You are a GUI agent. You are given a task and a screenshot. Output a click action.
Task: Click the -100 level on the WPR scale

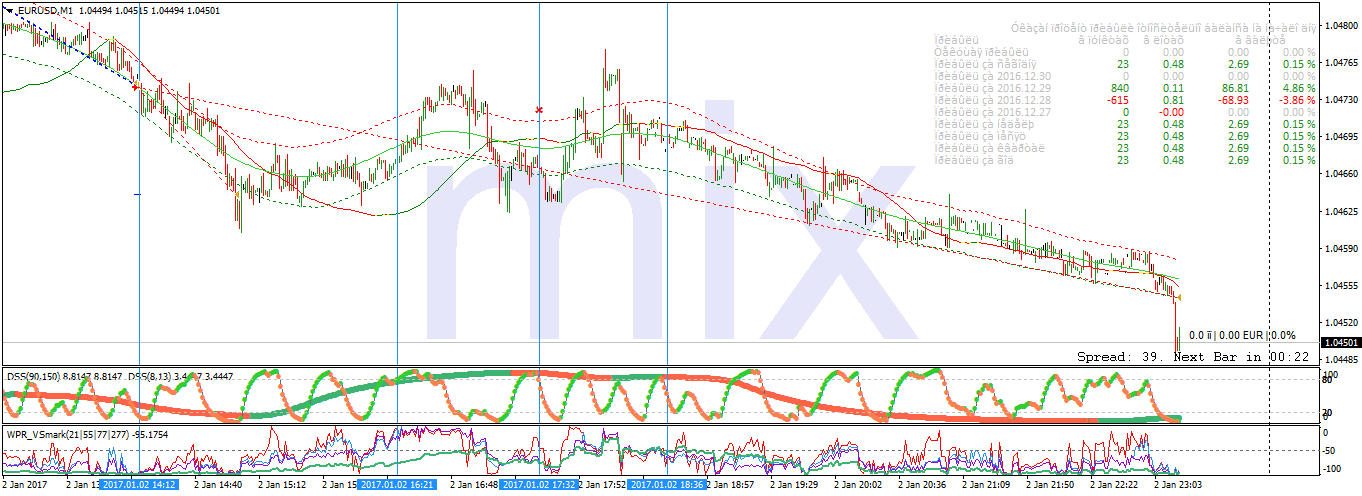click(x=1334, y=468)
